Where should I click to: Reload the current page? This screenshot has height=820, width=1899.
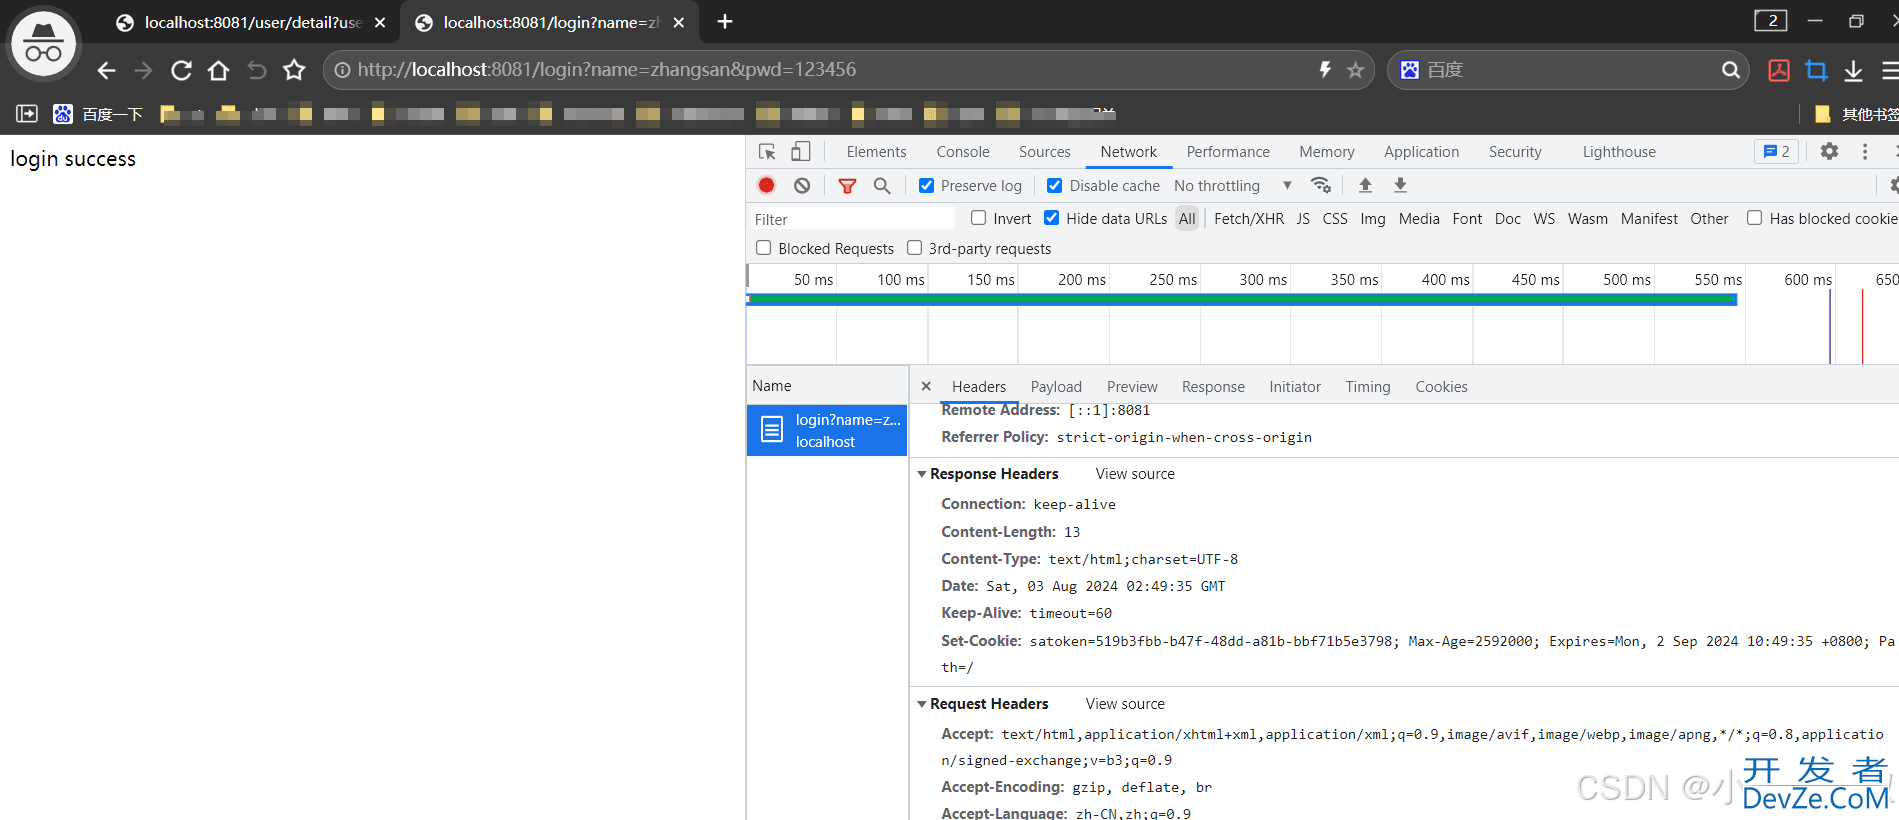(x=181, y=70)
